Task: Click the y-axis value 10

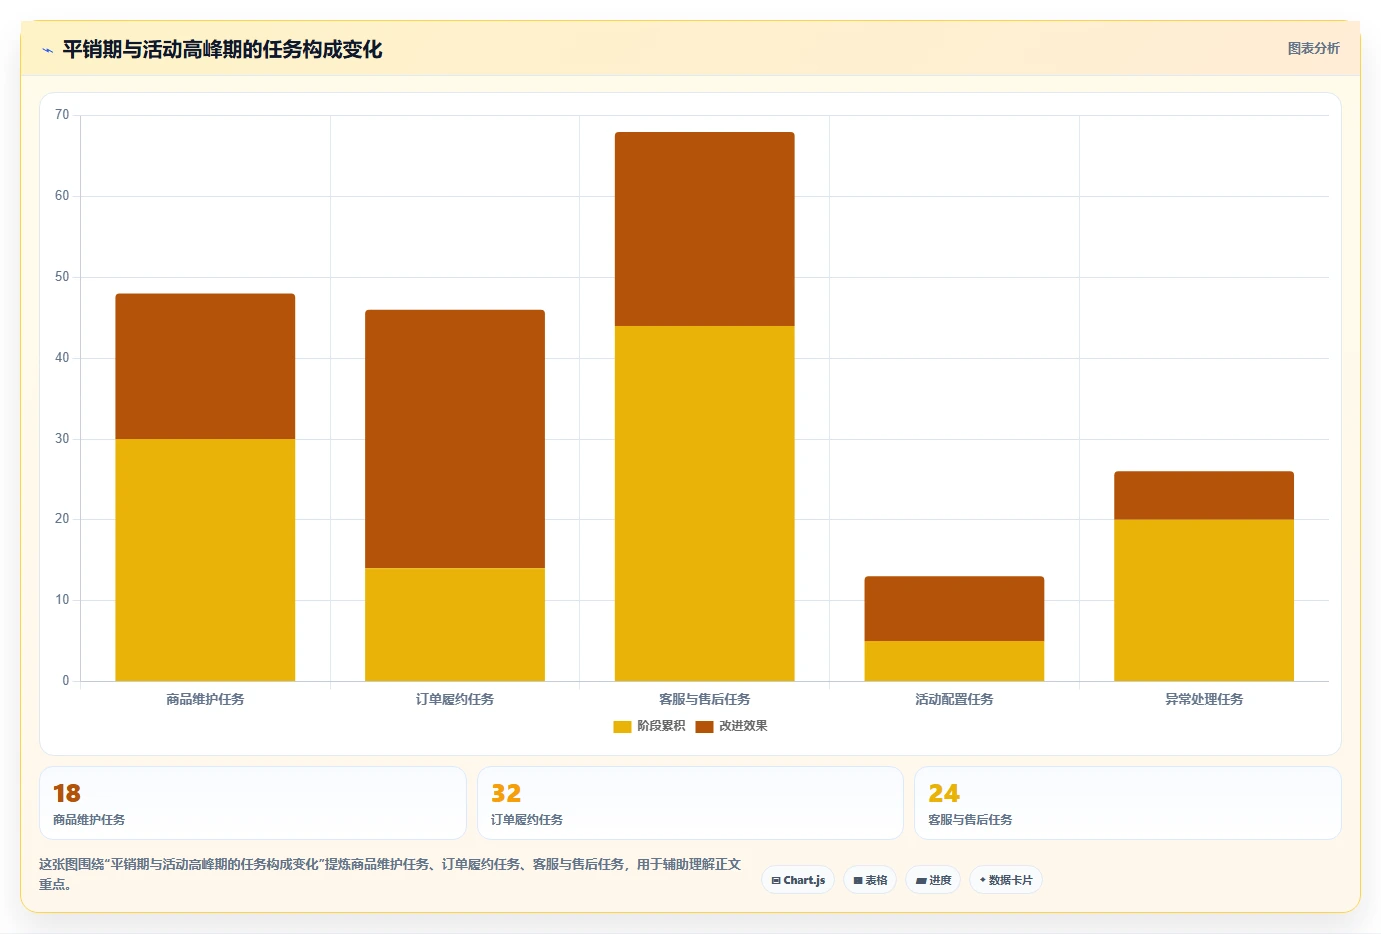Action: 62,600
